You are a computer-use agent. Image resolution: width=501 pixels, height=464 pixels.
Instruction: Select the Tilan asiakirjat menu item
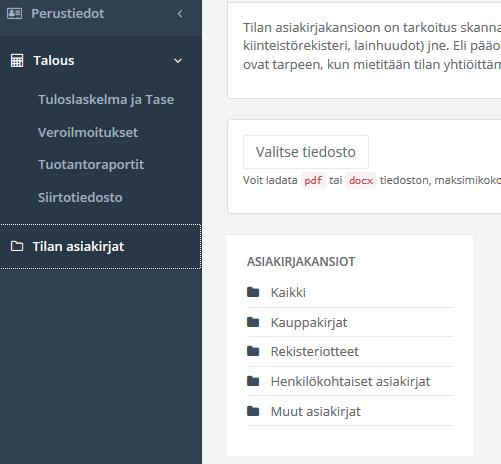(x=101, y=247)
